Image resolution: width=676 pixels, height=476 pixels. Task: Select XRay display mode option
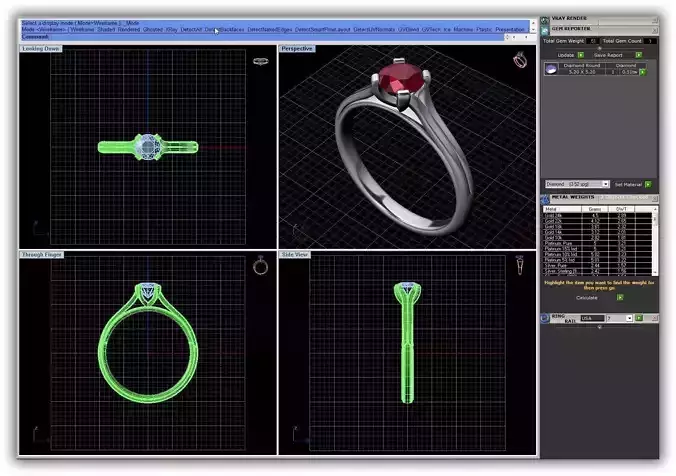pyautogui.click(x=172, y=30)
